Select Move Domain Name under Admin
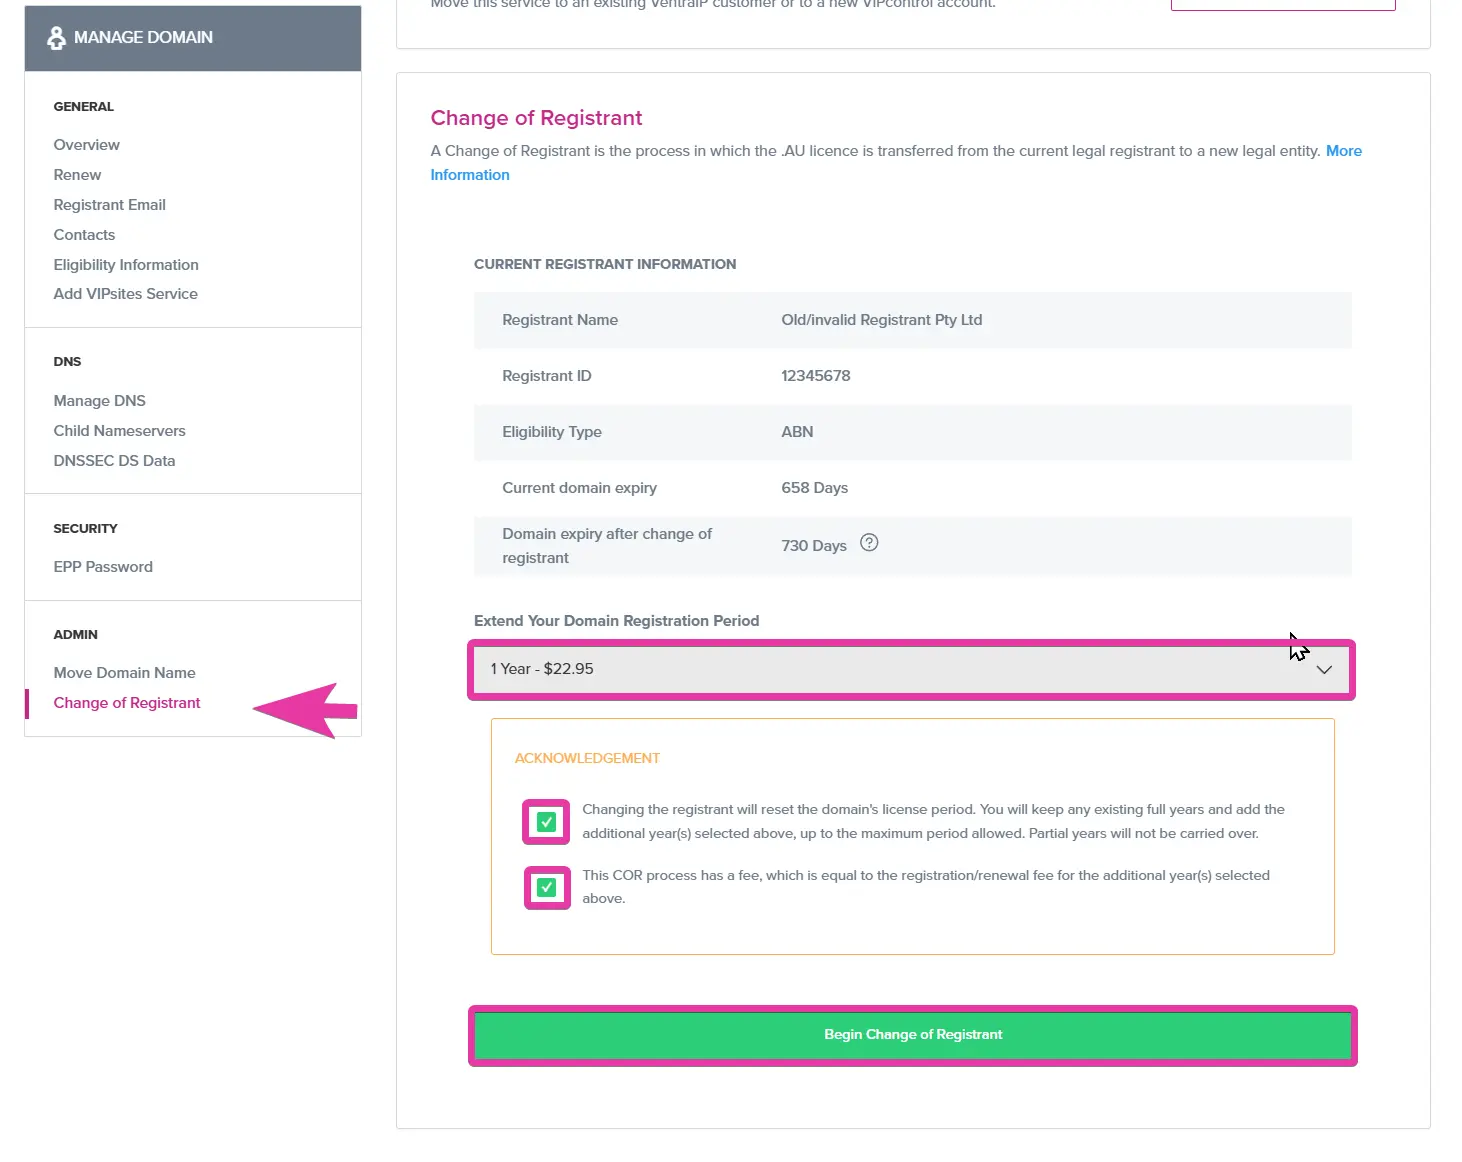Viewport: 1462px width, 1162px height. [125, 673]
